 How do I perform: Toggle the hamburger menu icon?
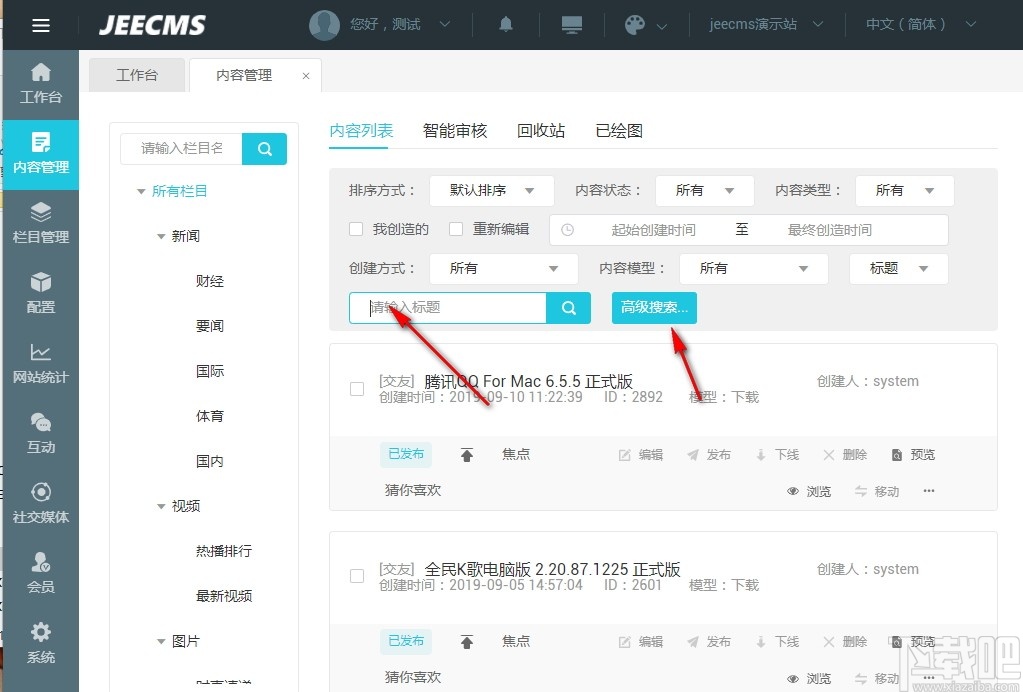point(40,25)
